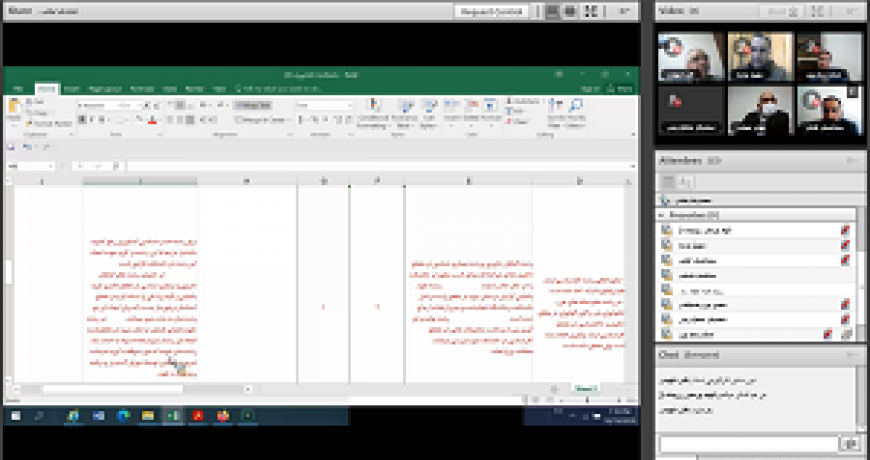
Task: Switch to the Page Layout tab
Action: click(x=104, y=89)
